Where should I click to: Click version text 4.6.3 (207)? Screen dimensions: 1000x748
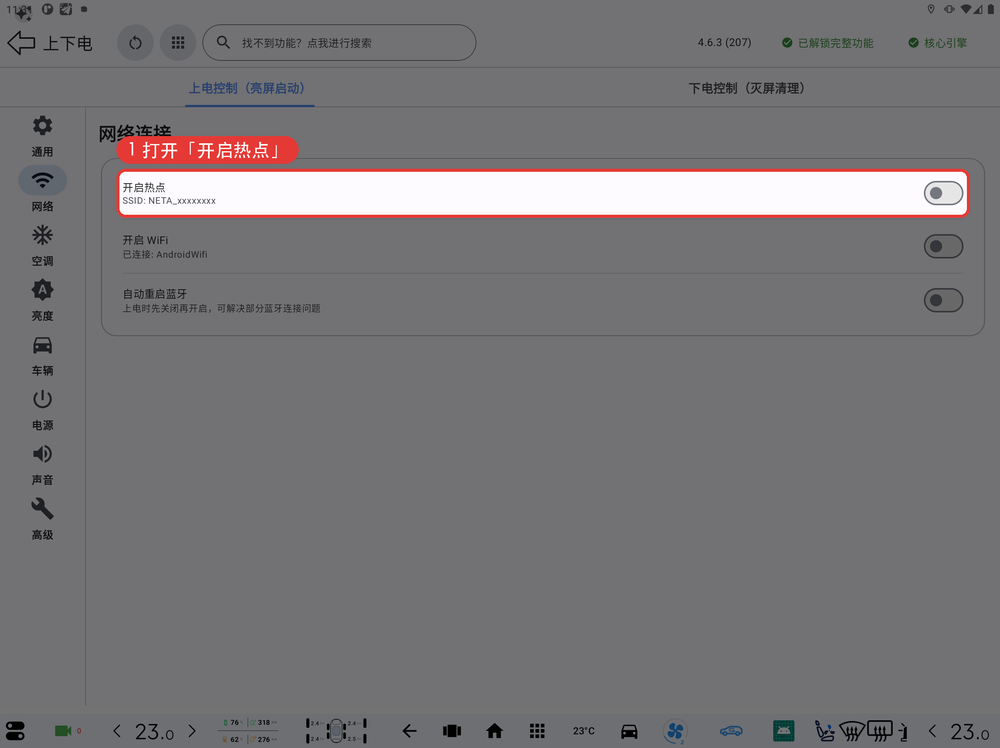(724, 43)
